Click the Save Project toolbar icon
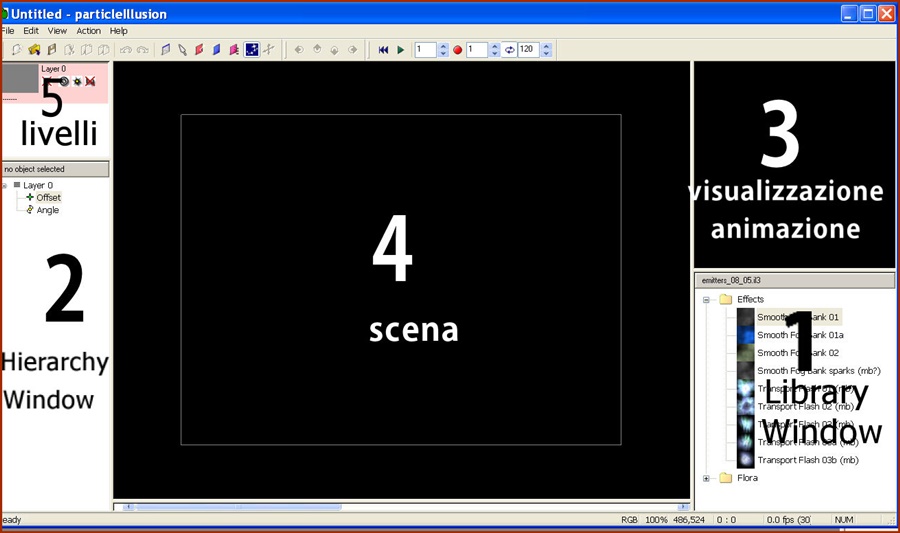900x533 pixels. click(52, 50)
